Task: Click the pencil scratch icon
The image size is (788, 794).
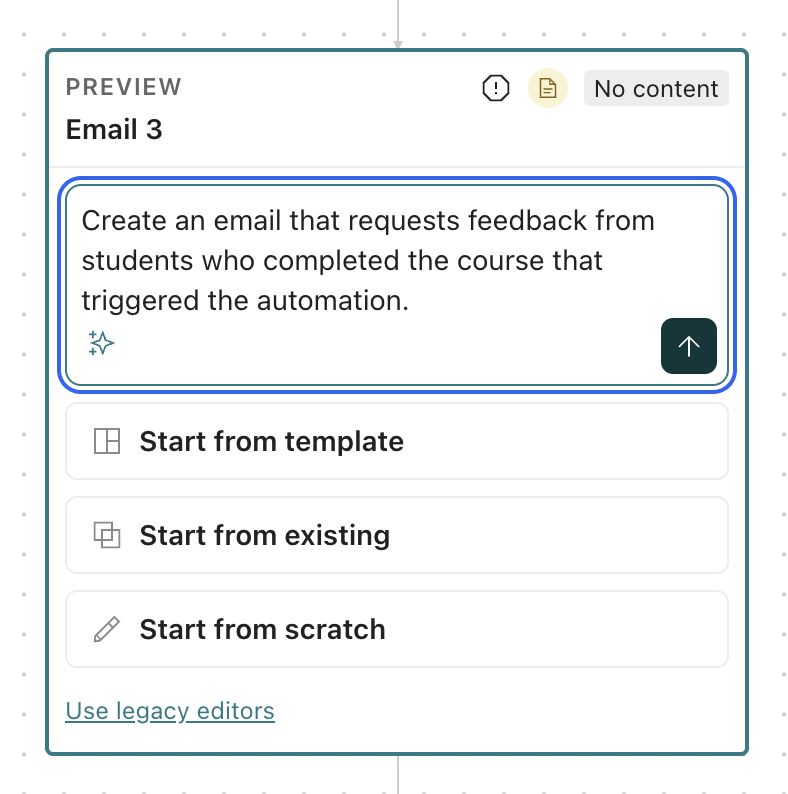Action: click(x=107, y=629)
